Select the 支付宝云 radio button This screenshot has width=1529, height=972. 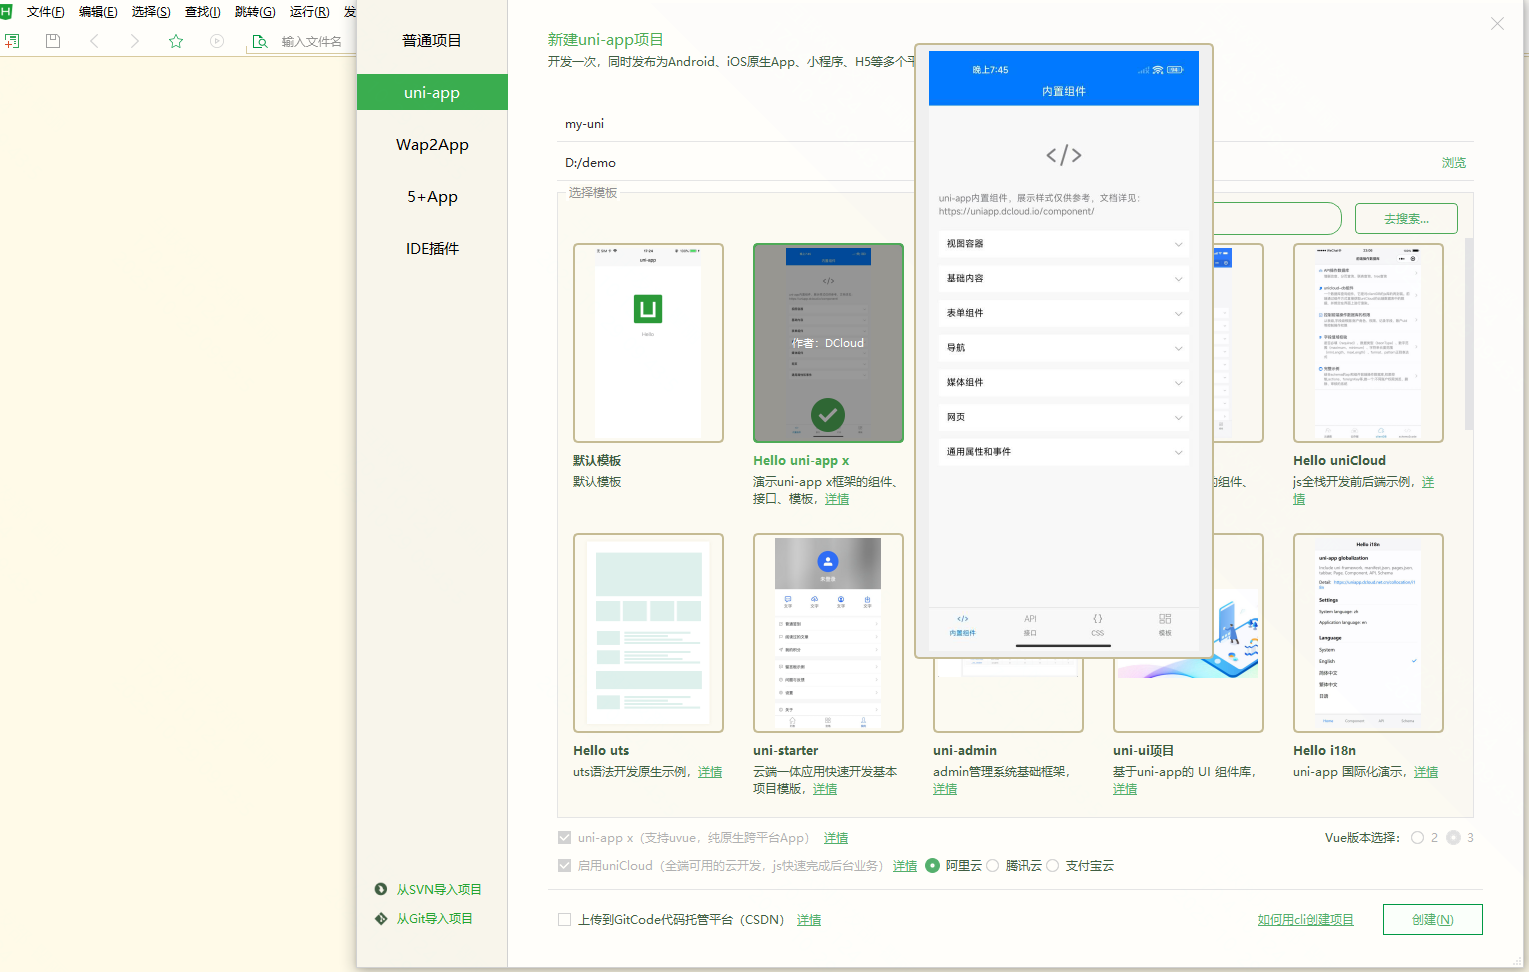pyautogui.click(x=1053, y=866)
